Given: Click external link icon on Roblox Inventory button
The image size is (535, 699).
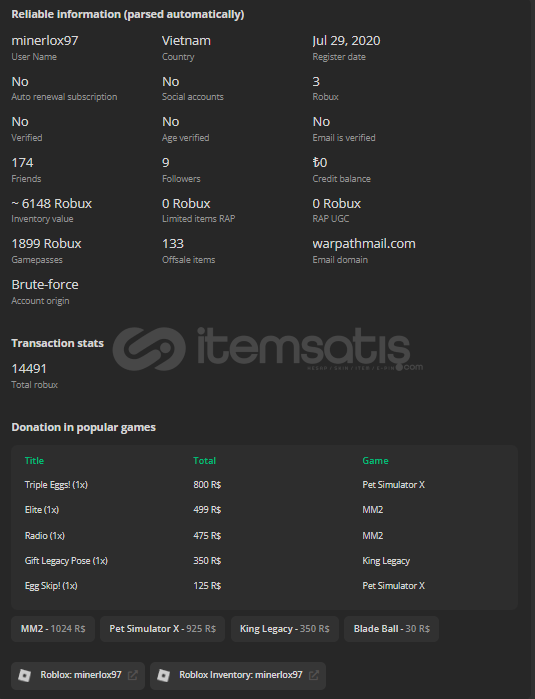Looking at the screenshot, I should [313, 675].
